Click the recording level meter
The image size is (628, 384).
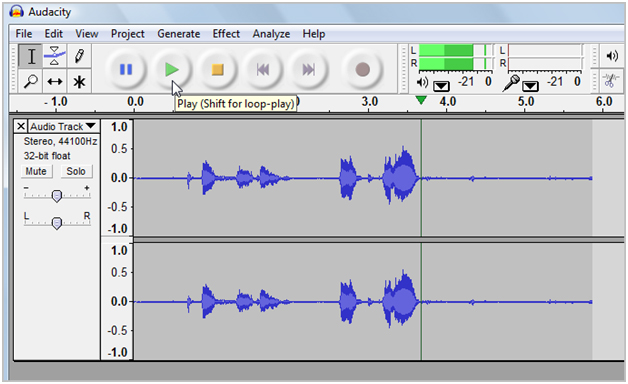[x=545, y=57]
